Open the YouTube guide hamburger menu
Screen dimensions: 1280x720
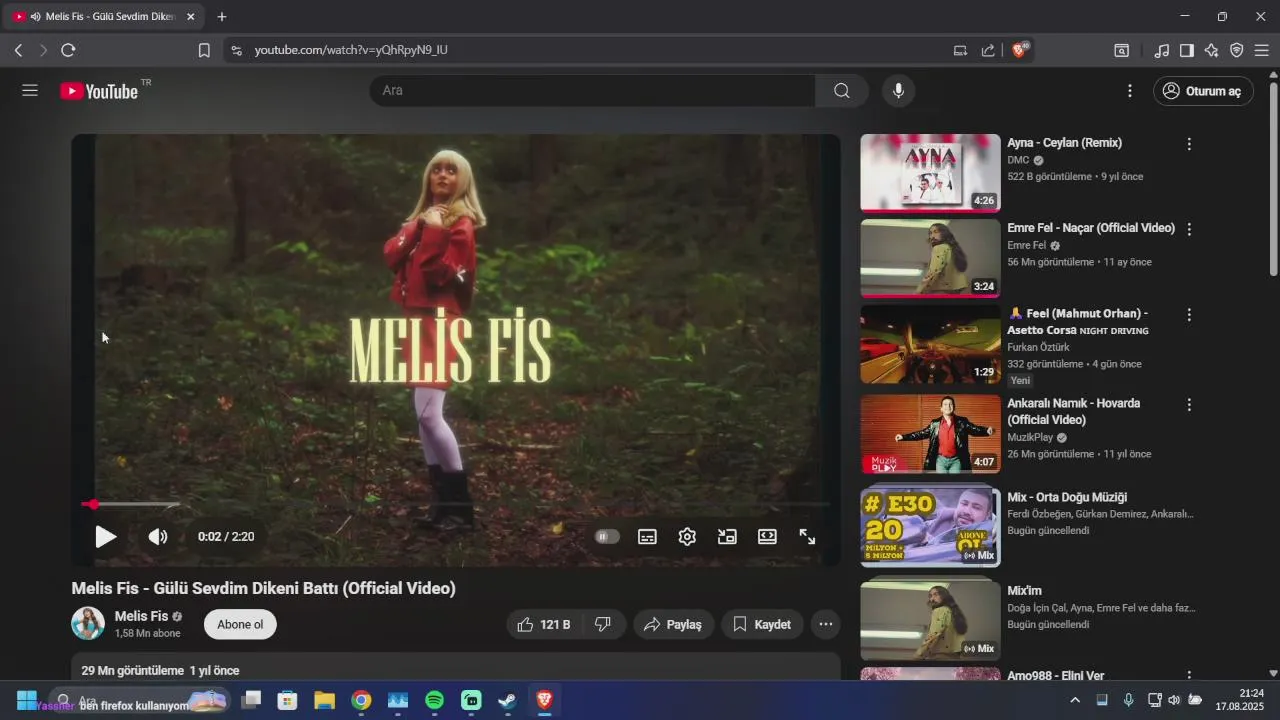30,91
